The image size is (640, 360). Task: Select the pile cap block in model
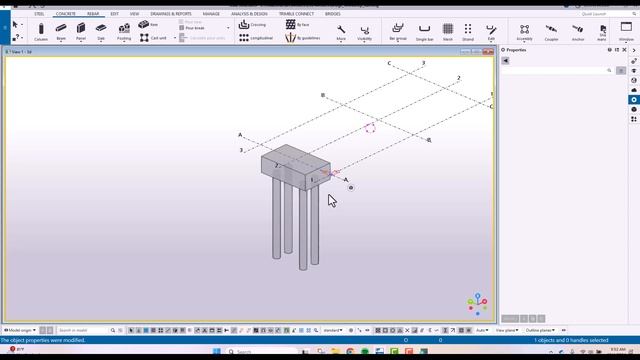[296, 167]
